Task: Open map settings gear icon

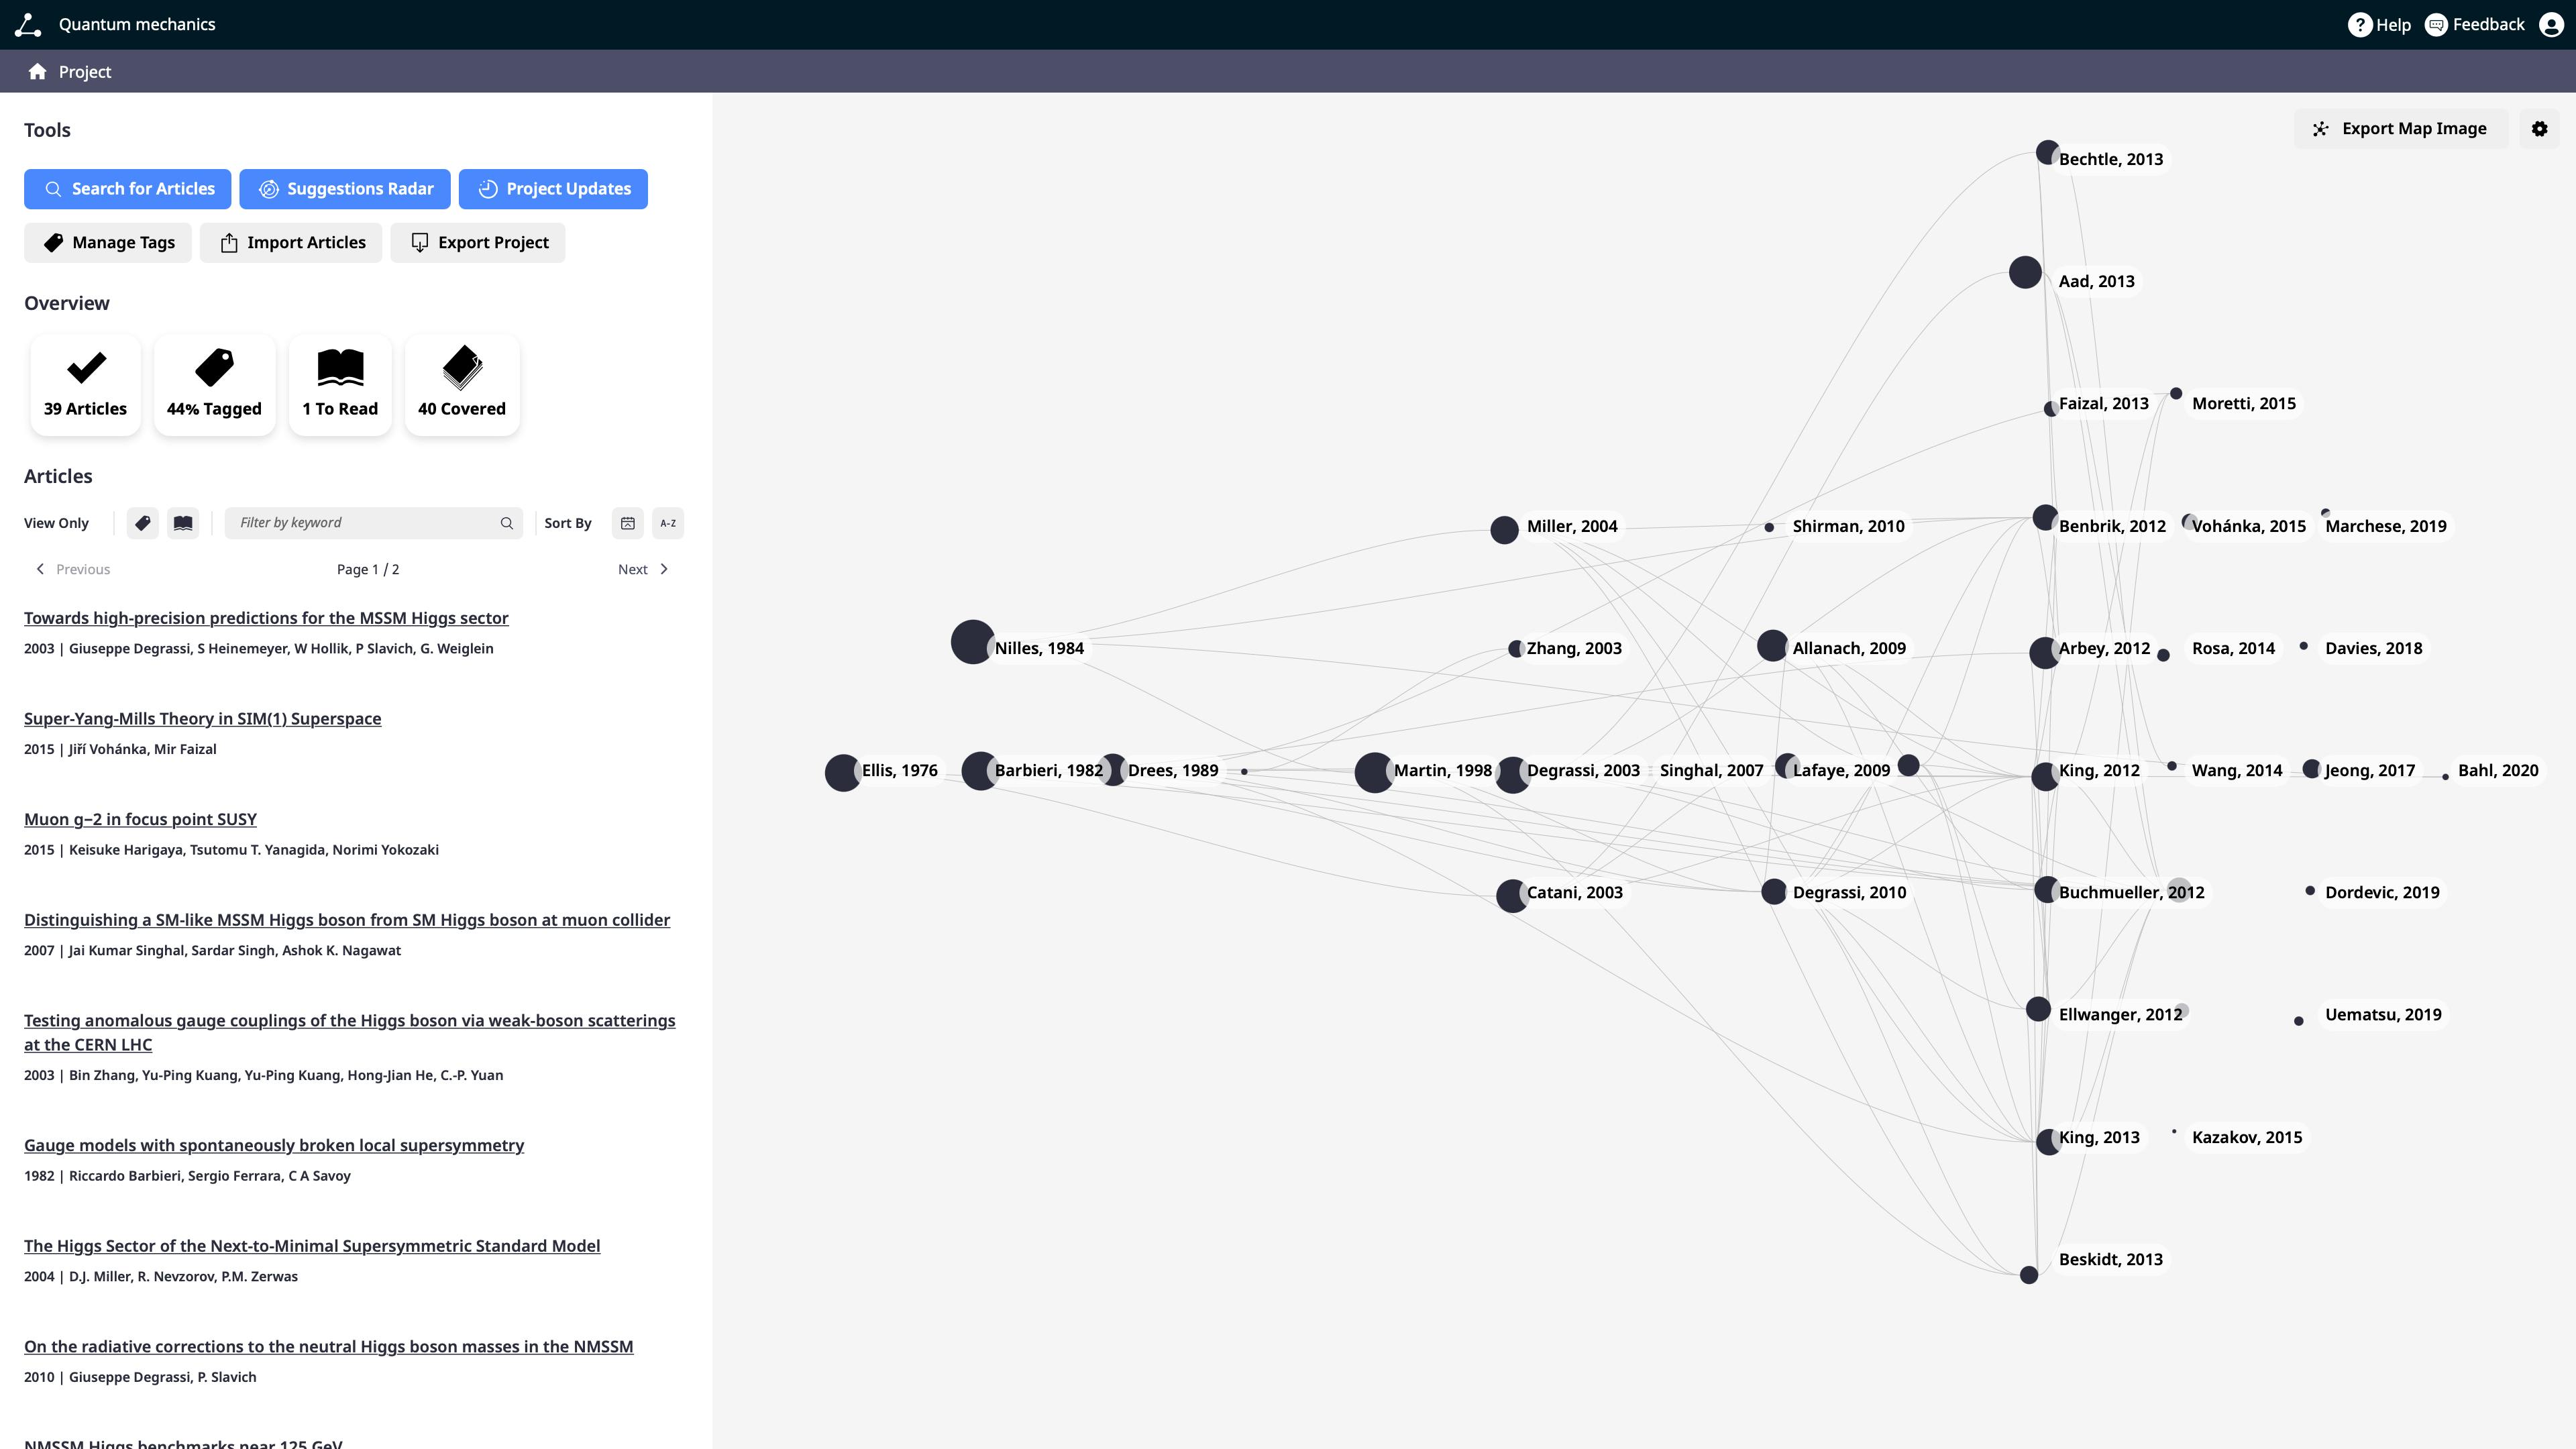Action: [x=2539, y=129]
